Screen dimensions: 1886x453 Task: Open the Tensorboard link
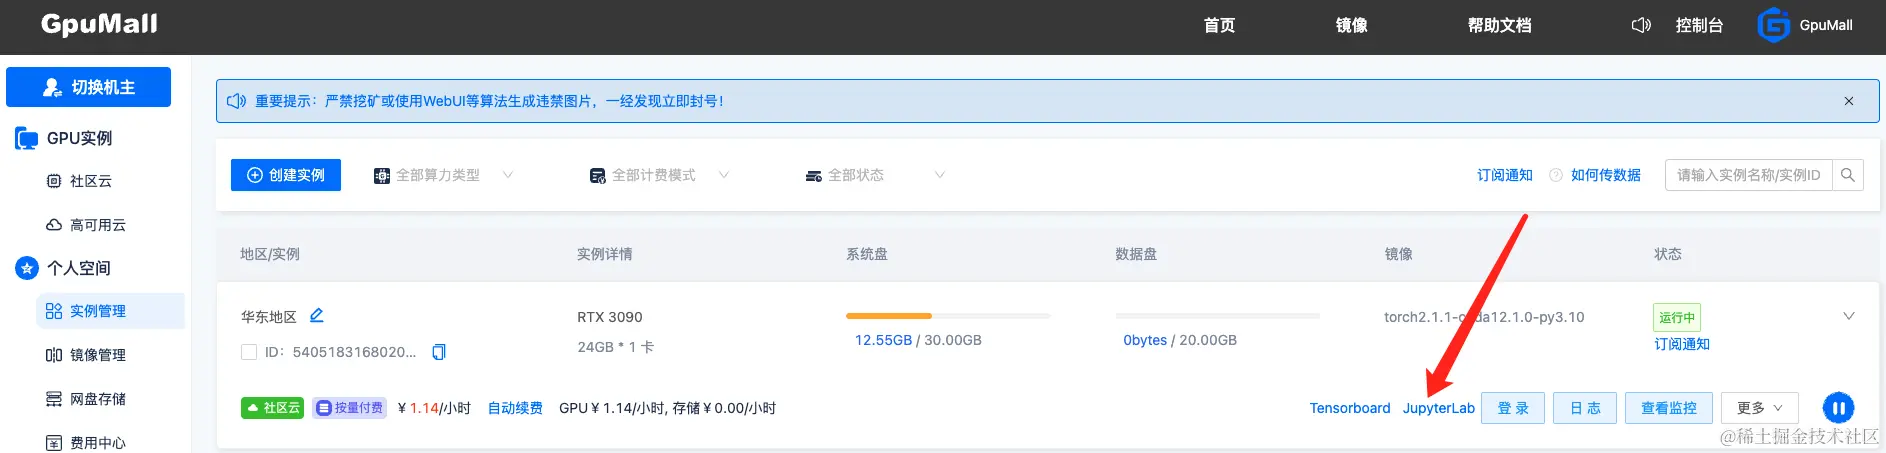[1350, 408]
